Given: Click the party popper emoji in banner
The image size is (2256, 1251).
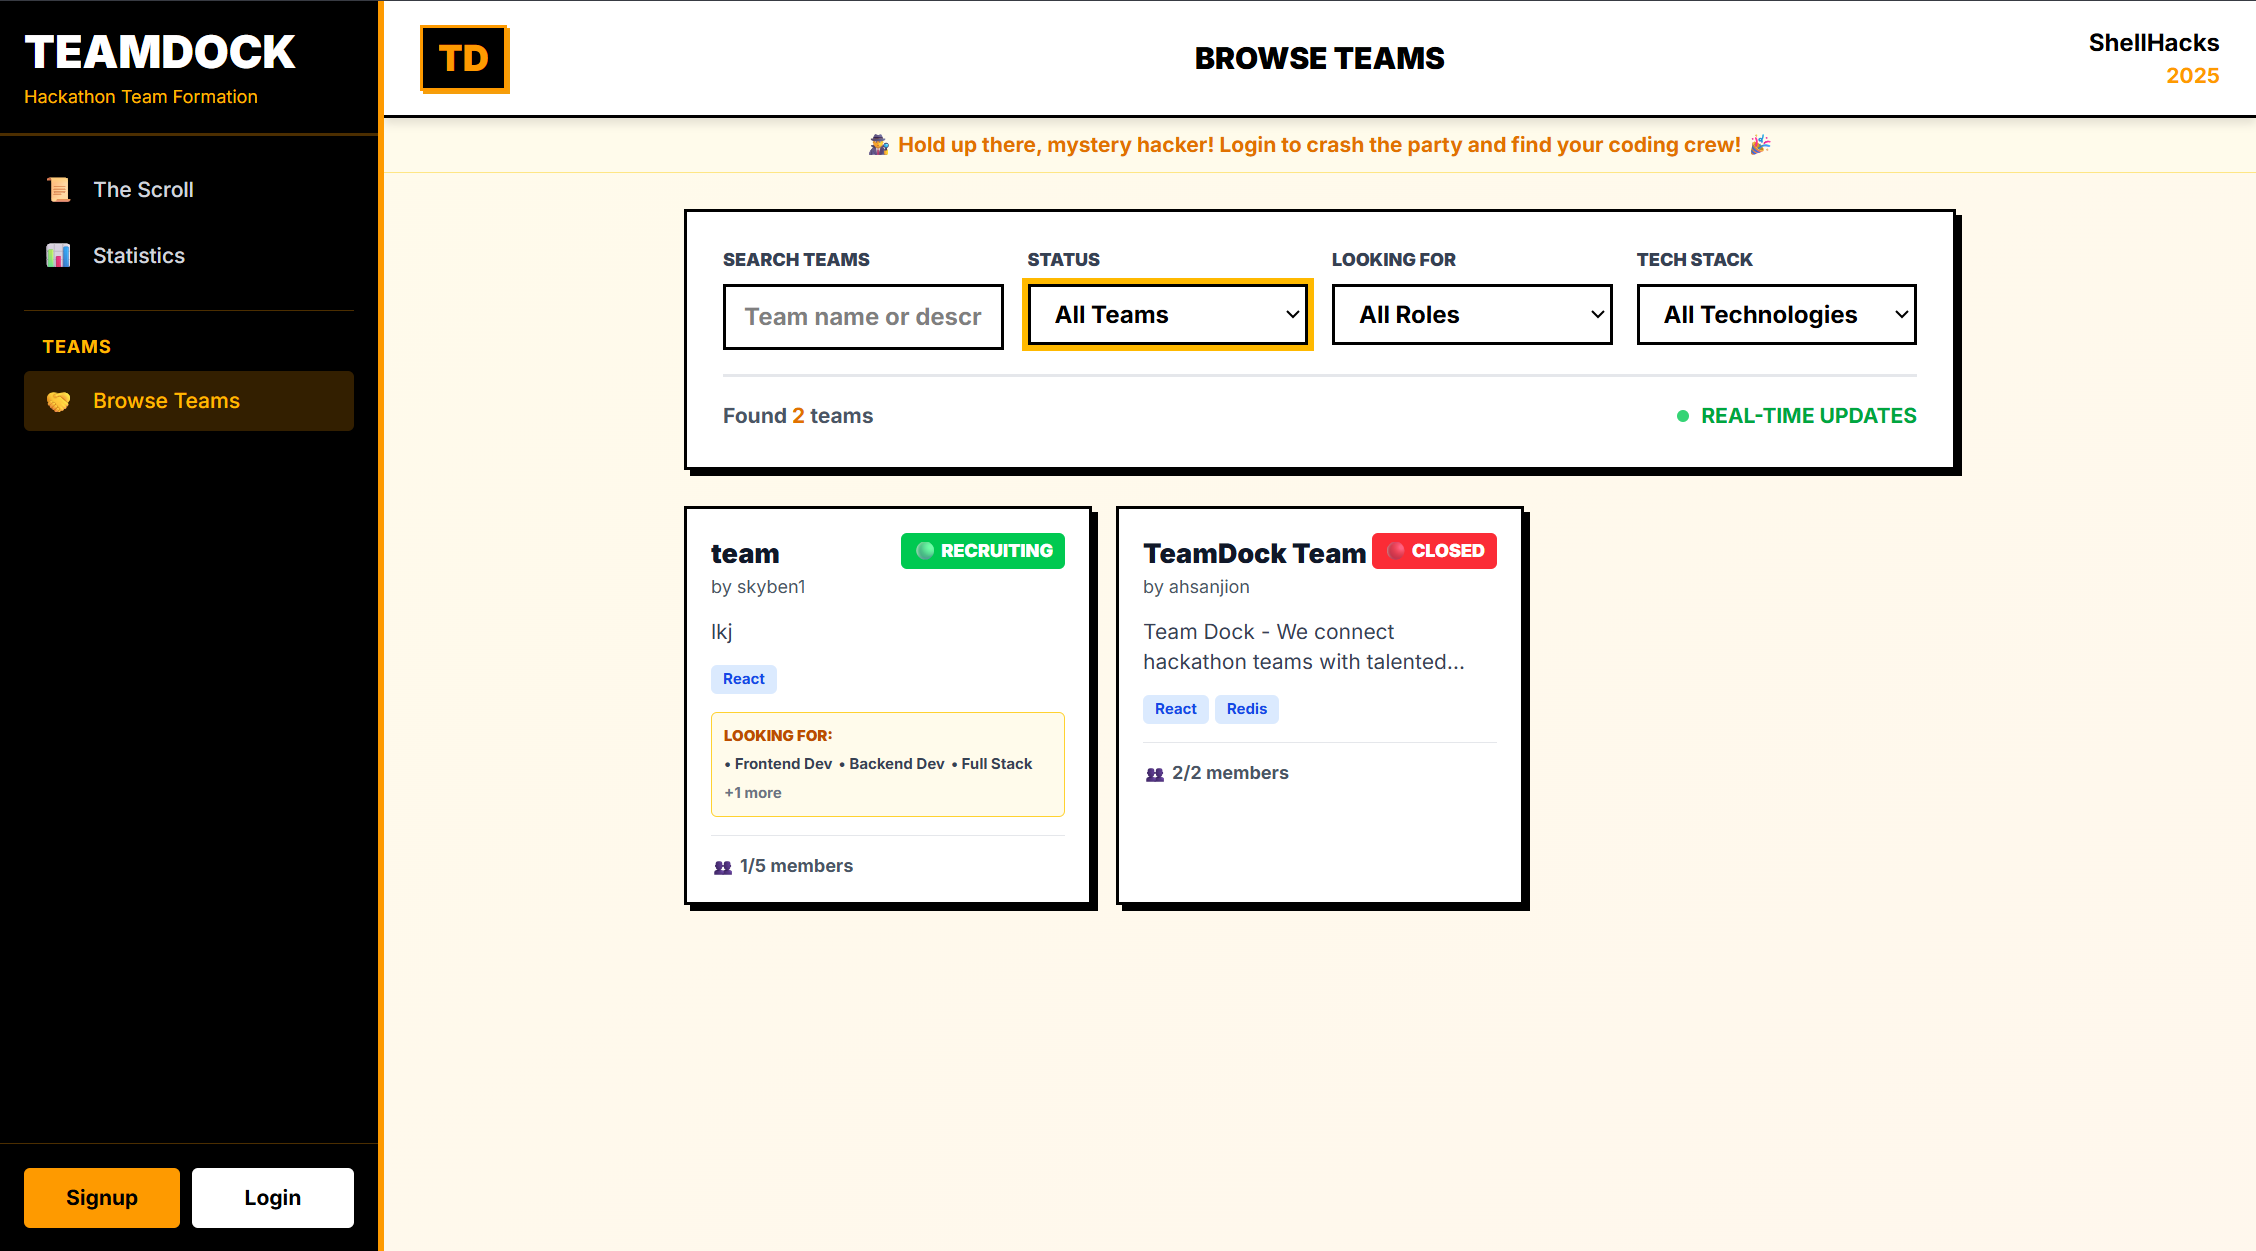Looking at the screenshot, I should [1760, 145].
